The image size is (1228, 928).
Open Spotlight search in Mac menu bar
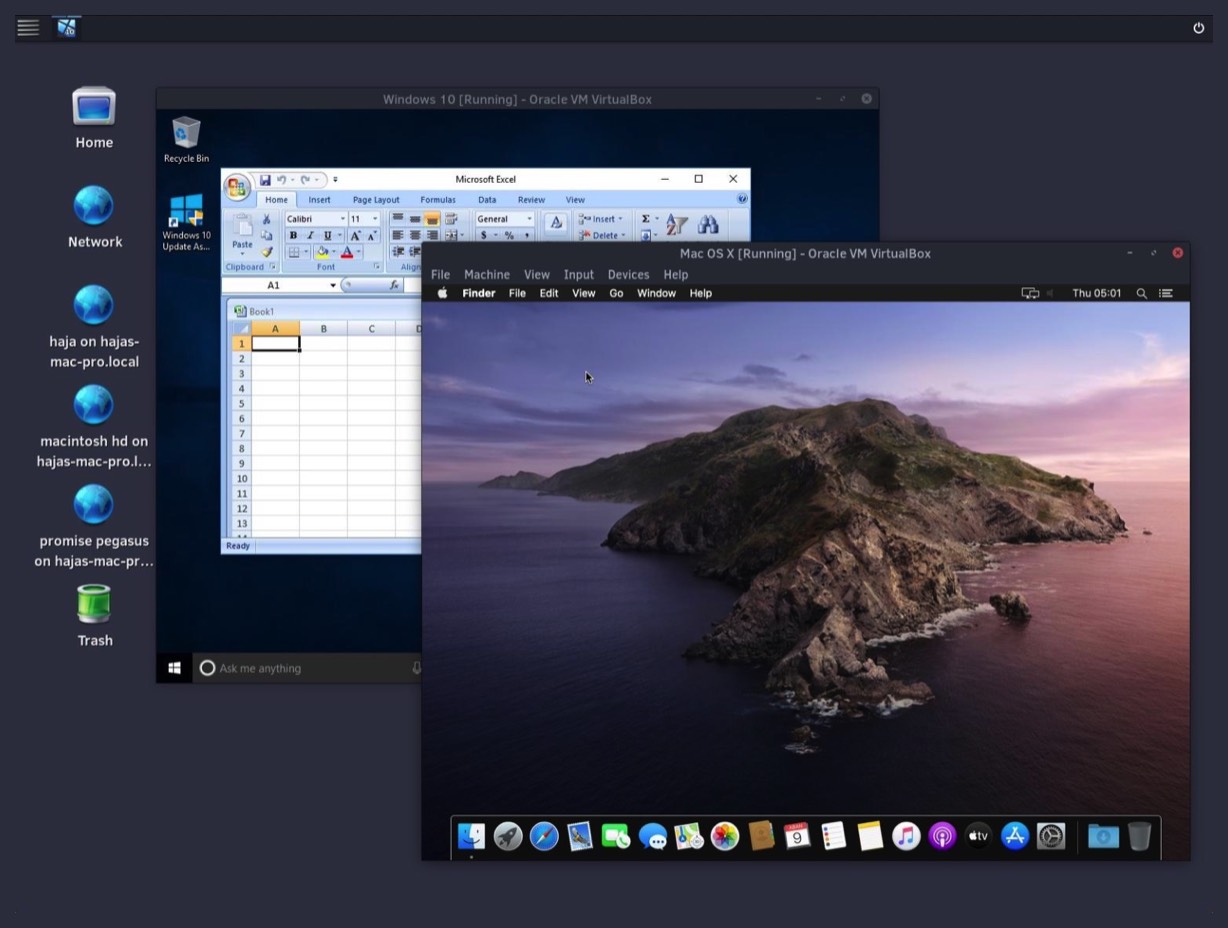[1141, 294]
